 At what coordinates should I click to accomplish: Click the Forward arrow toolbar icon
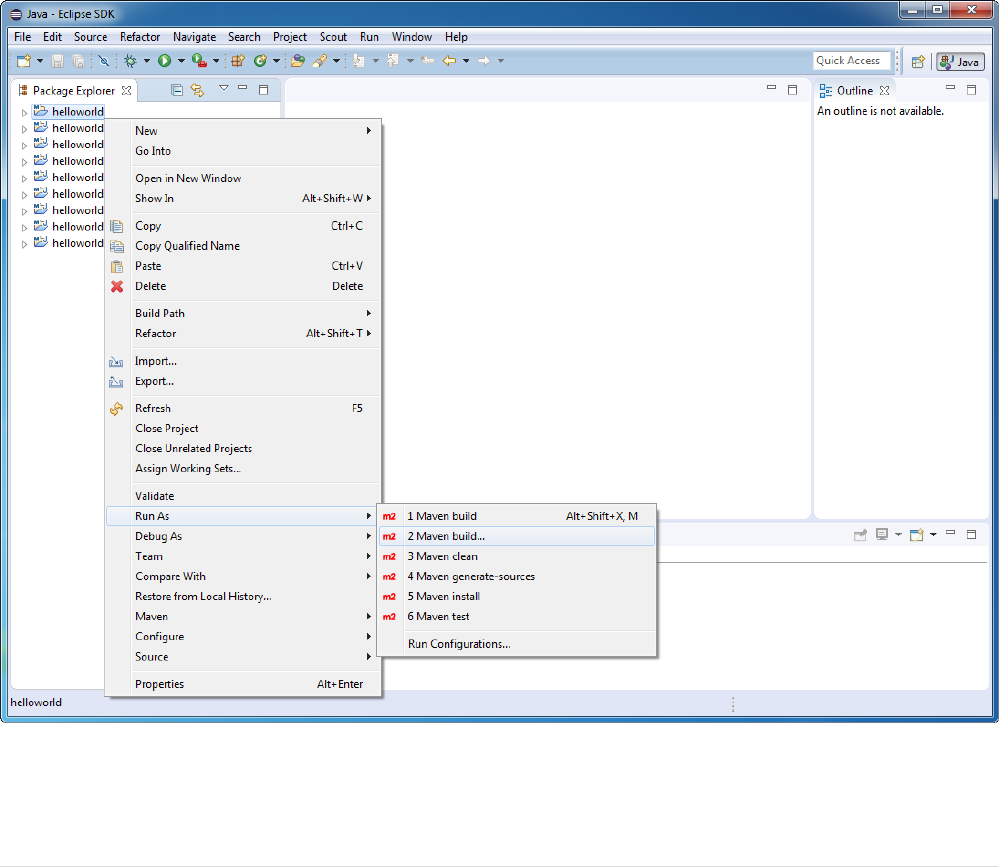484,61
